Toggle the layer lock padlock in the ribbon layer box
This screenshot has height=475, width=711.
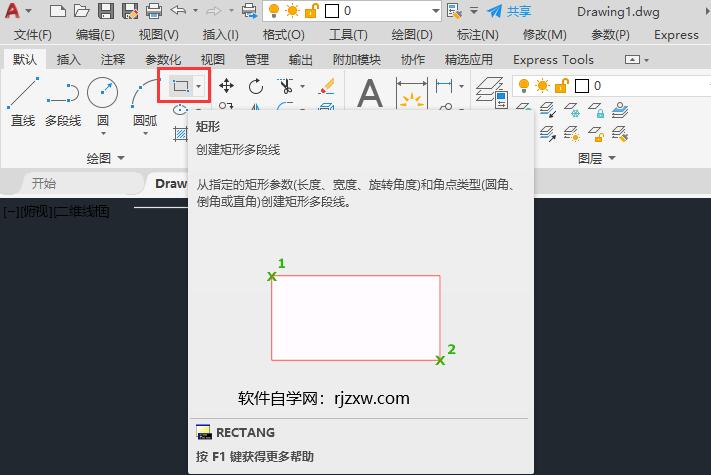(562, 85)
